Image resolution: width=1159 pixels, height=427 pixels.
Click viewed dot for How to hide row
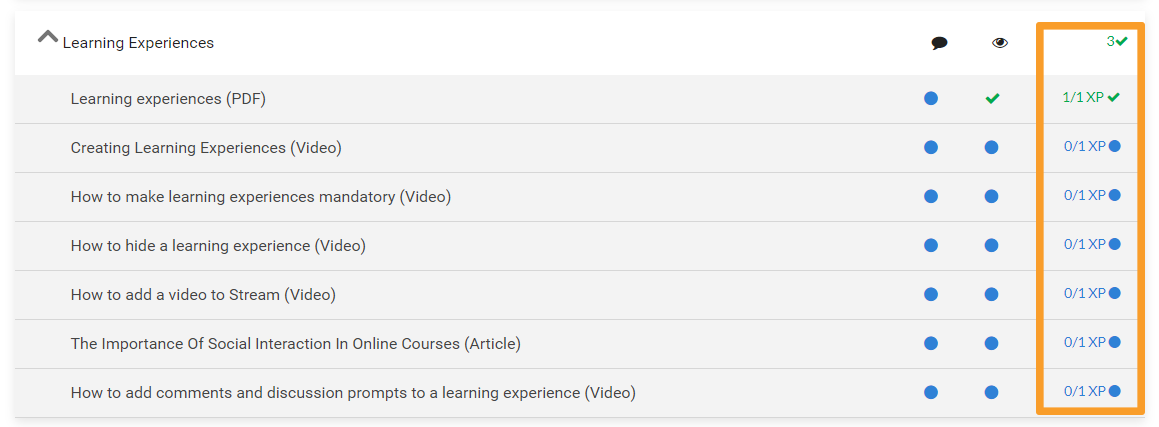pyautogui.click(x=991, y=245)
